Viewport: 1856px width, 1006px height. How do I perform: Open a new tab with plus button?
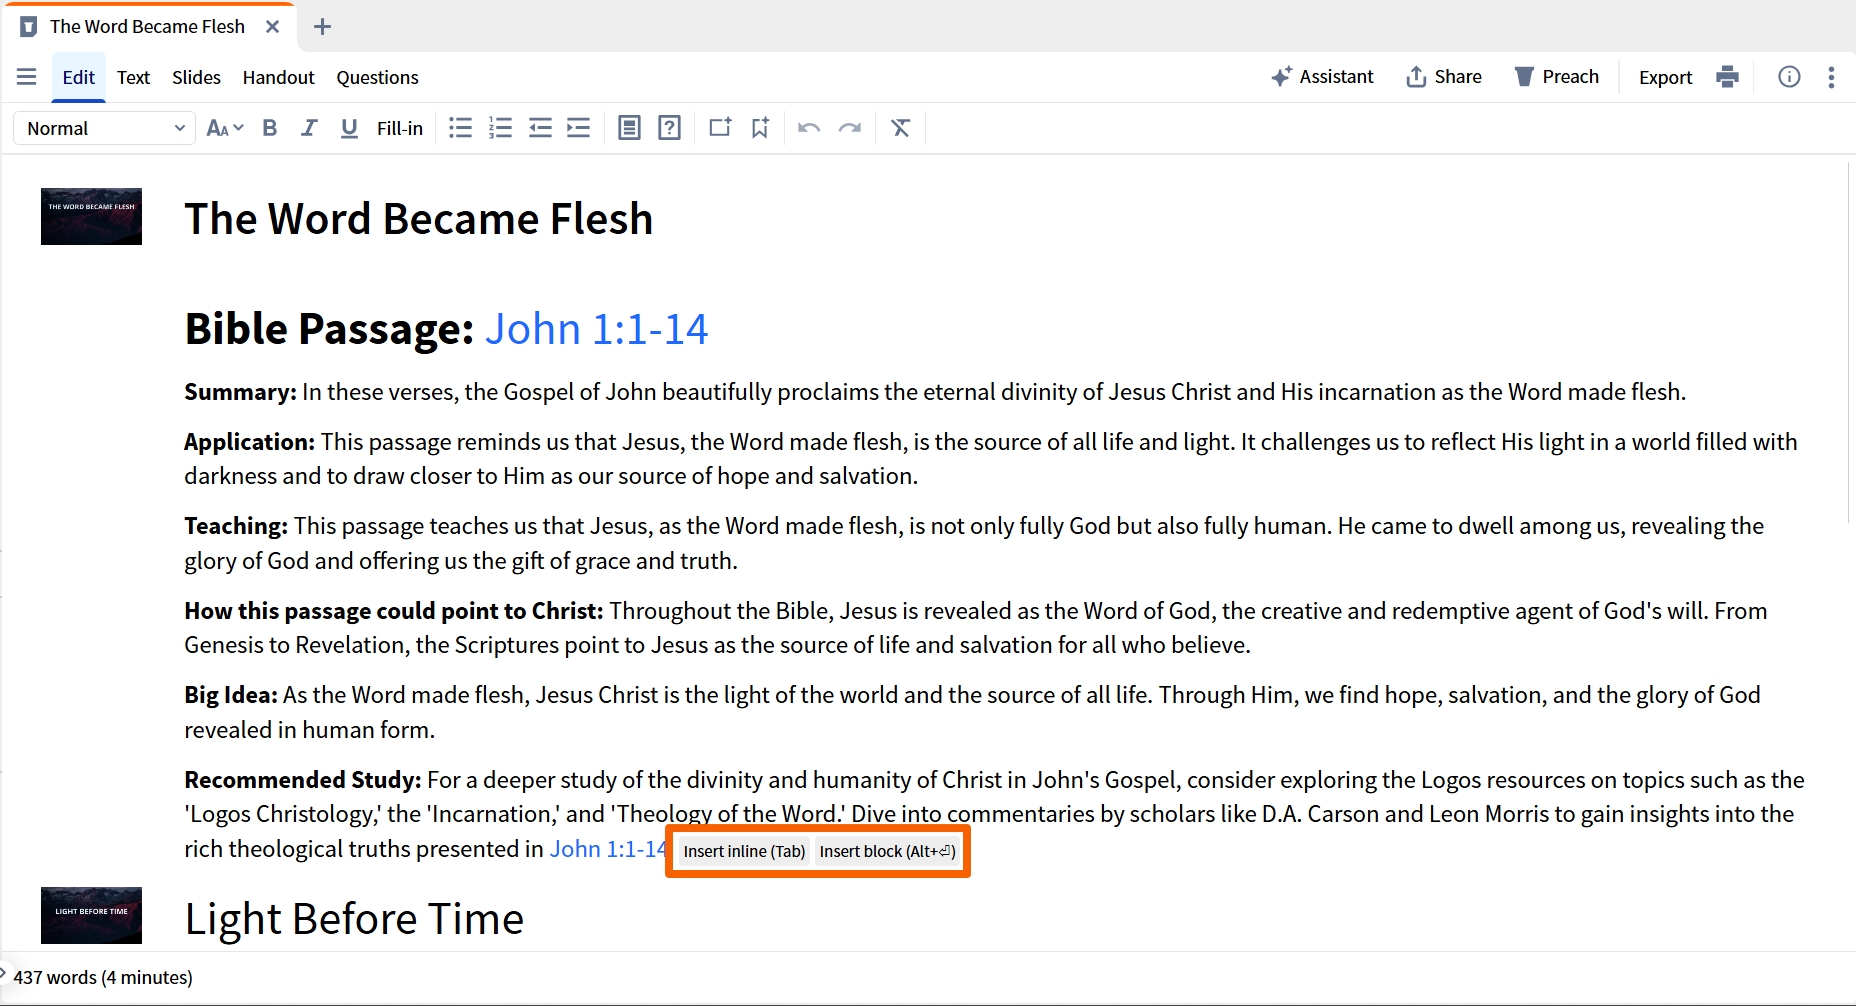[322, 27]
